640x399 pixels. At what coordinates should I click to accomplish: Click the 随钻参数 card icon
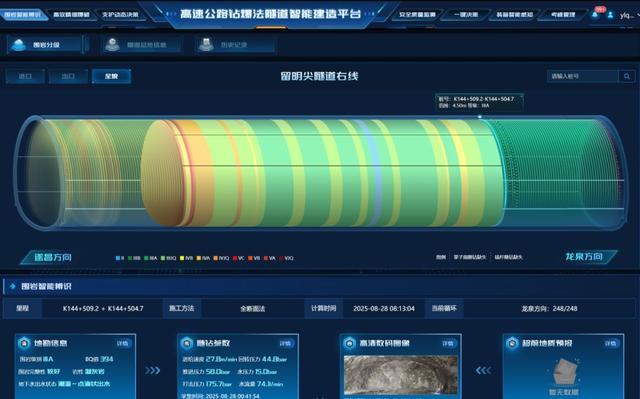click(x=187, y=343)
